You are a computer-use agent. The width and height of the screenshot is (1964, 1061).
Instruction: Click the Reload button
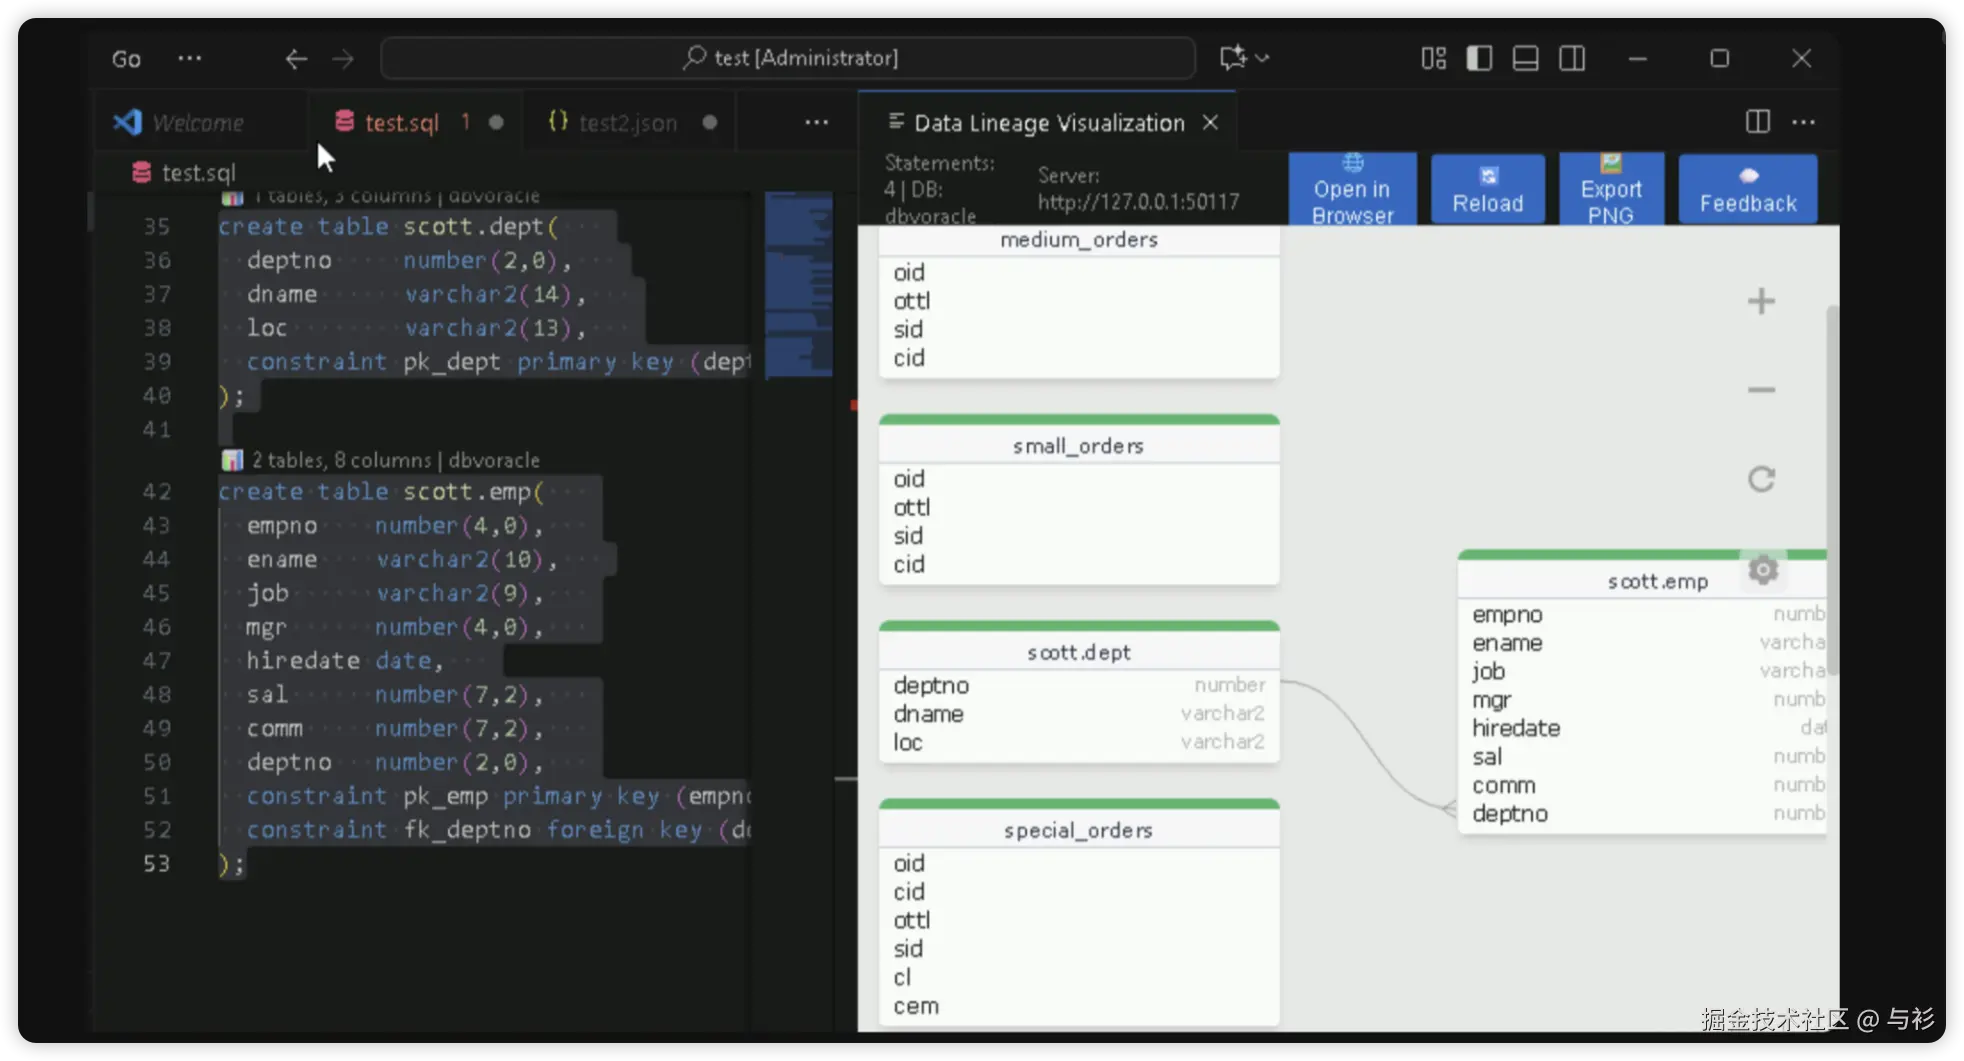coord(1488,189)
